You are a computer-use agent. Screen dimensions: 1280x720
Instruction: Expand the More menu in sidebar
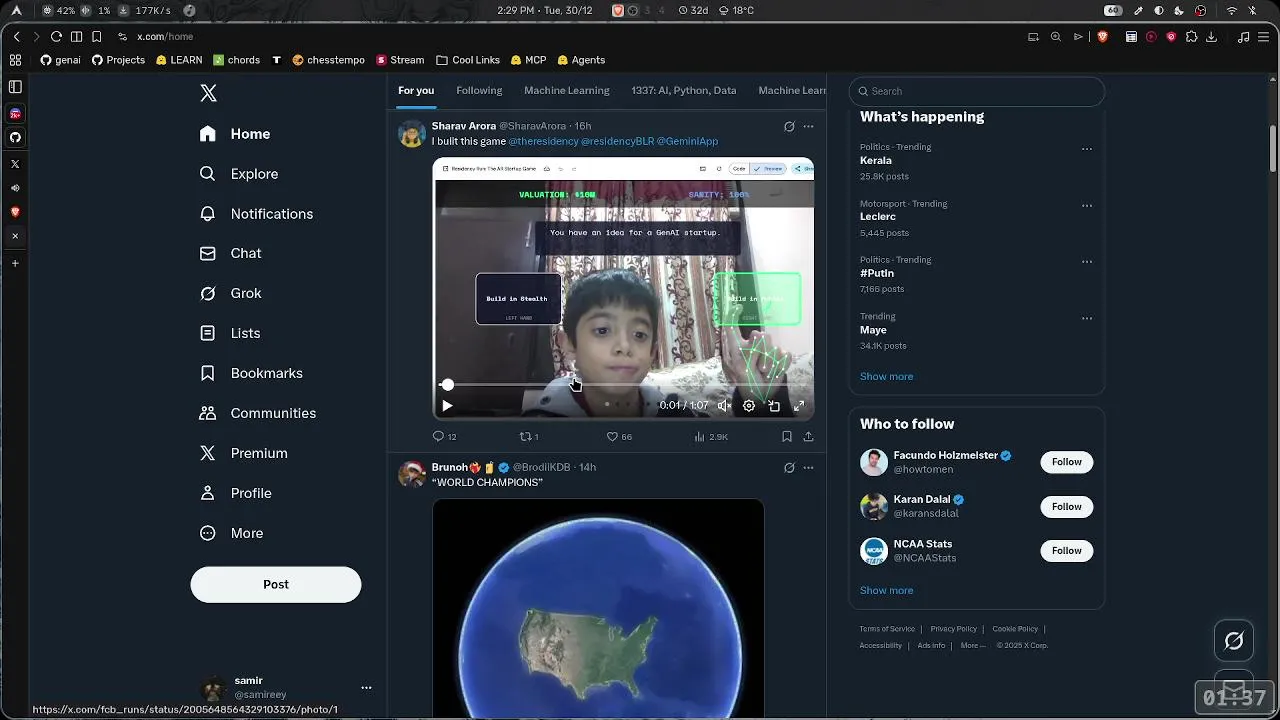[232, 533]
